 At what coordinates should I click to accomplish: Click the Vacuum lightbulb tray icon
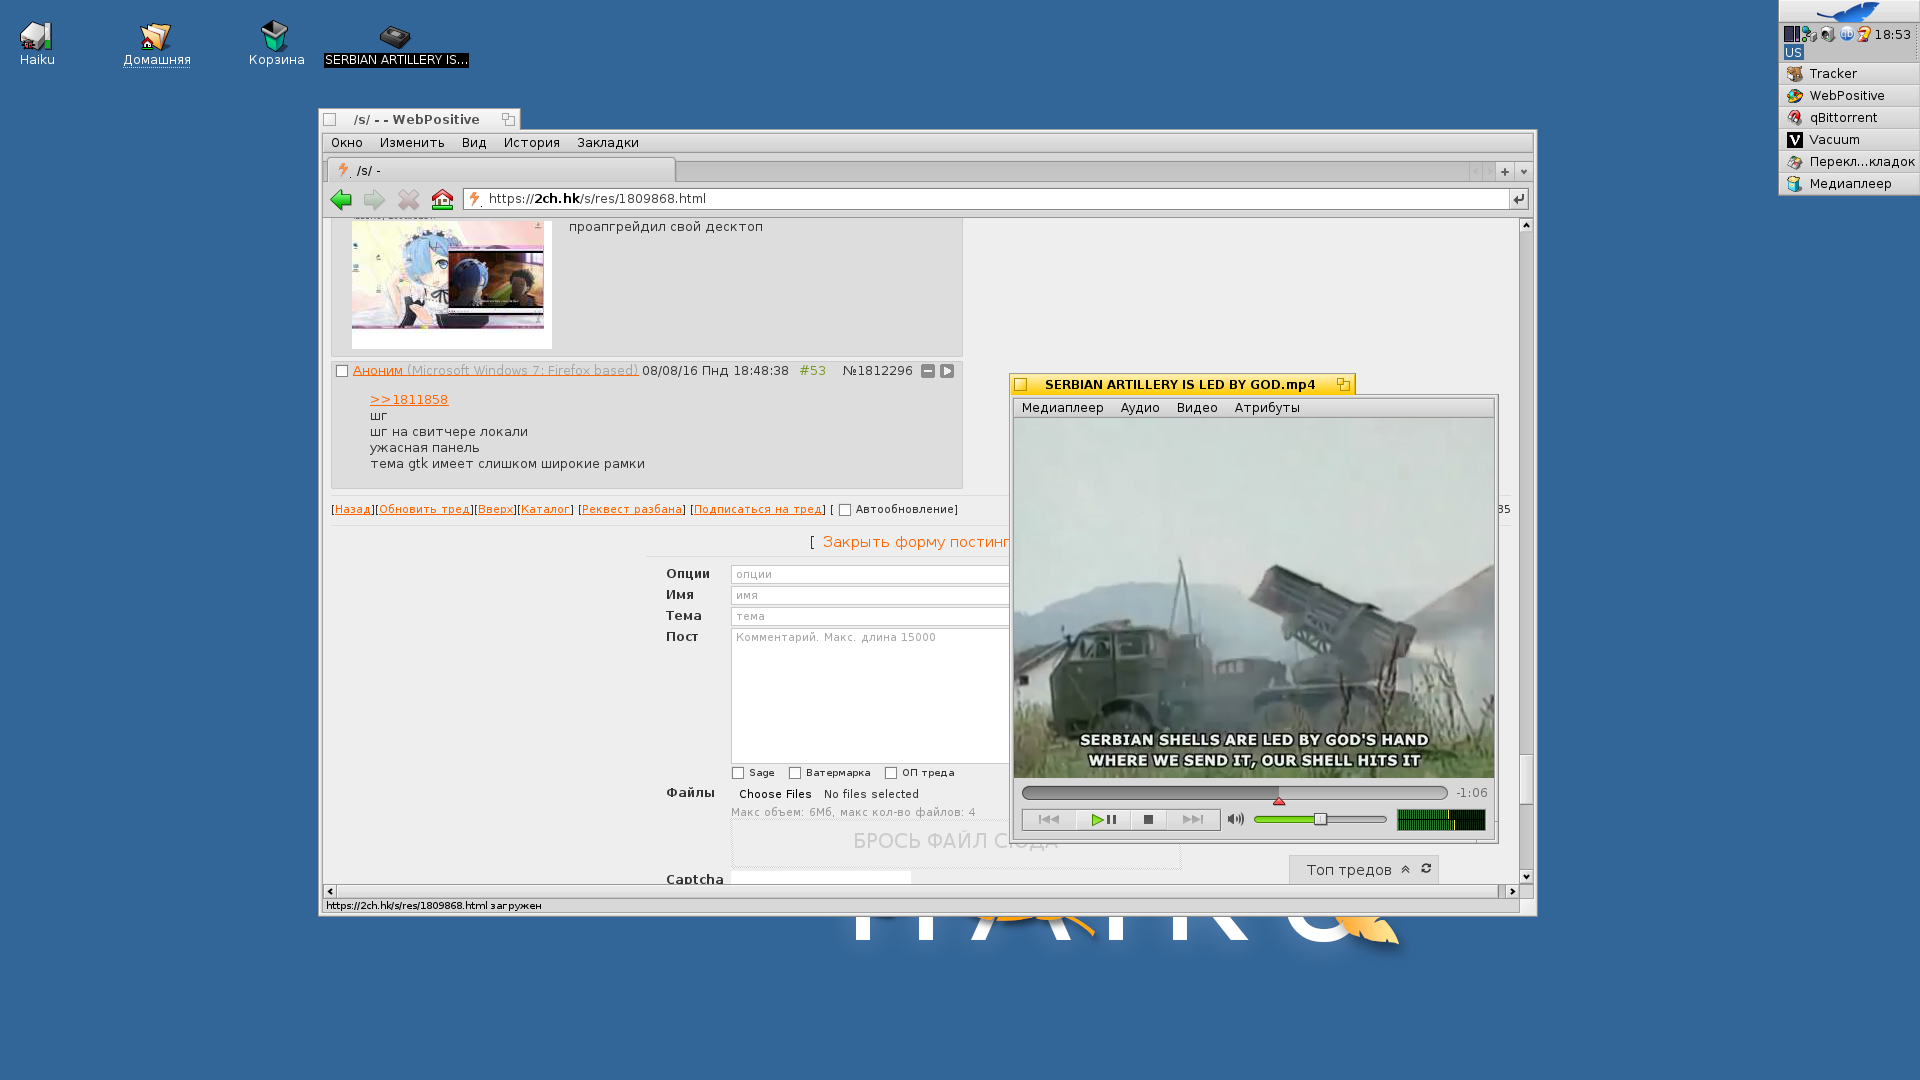pyautogui.click(x=1864, y=34)
